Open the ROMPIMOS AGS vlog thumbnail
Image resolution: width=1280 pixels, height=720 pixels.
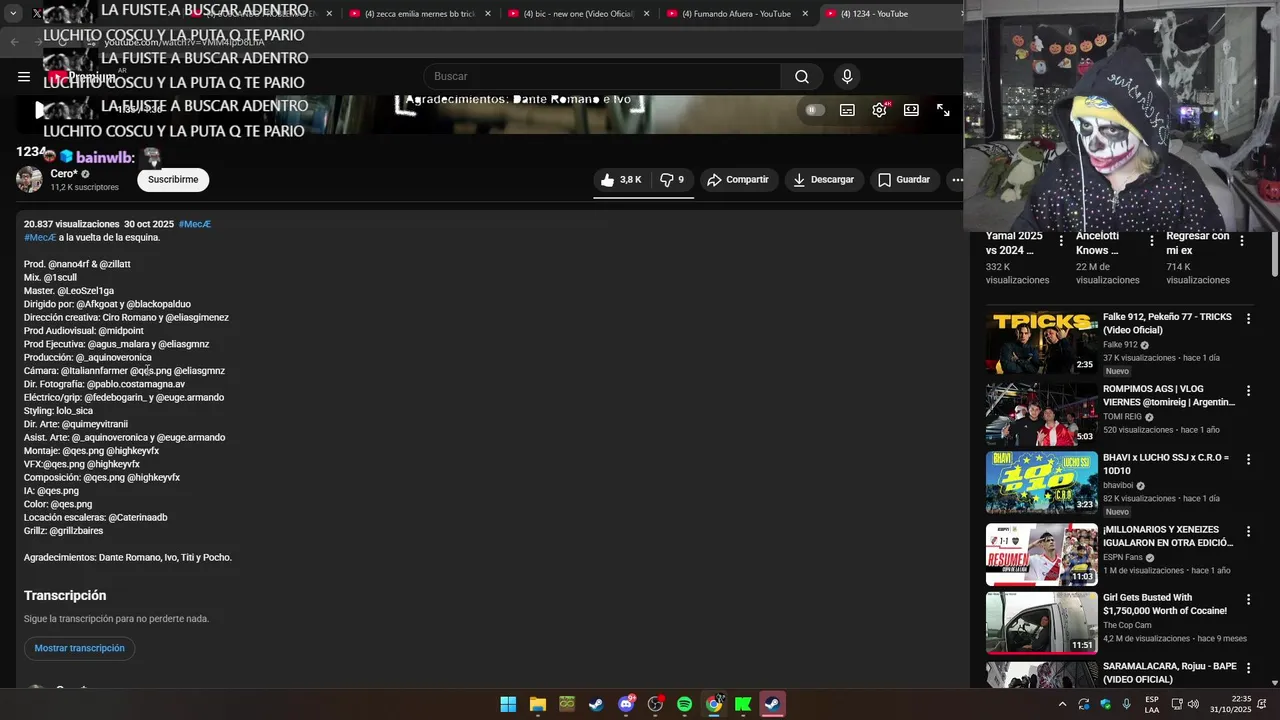(1041, 414)
